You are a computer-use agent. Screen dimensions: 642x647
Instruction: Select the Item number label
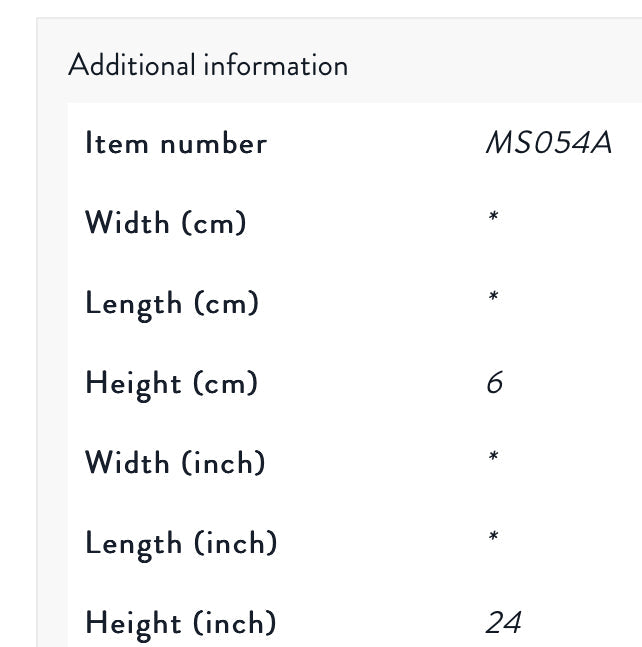176,143
